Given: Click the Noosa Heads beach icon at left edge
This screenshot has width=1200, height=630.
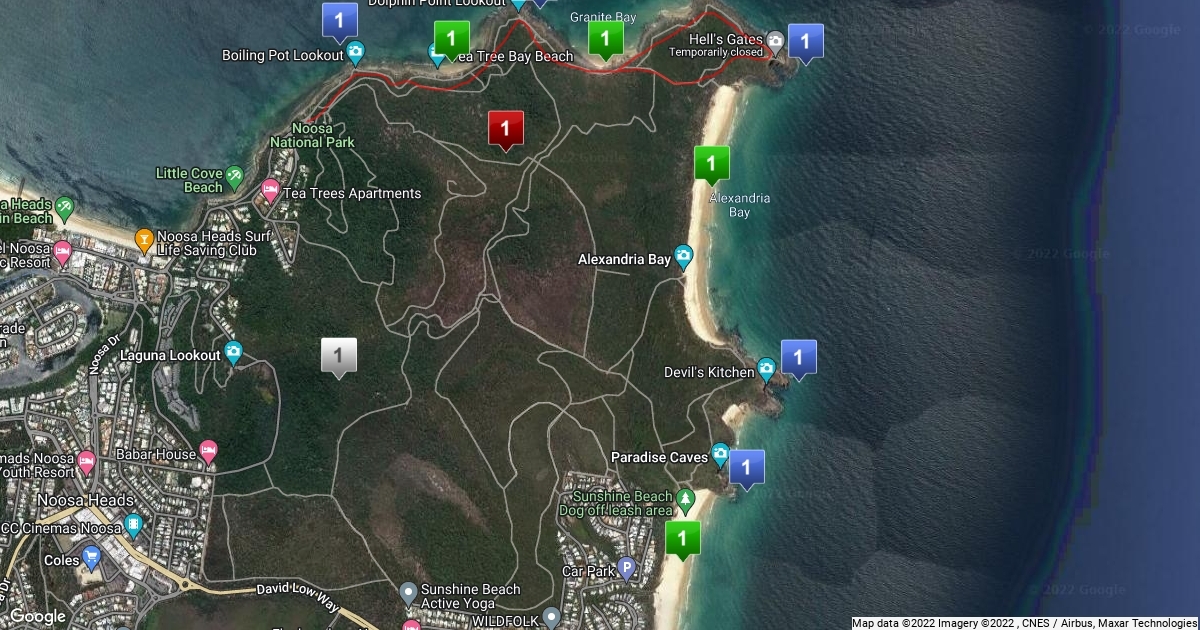Looking at the screenshot, I should coord(65,208).
